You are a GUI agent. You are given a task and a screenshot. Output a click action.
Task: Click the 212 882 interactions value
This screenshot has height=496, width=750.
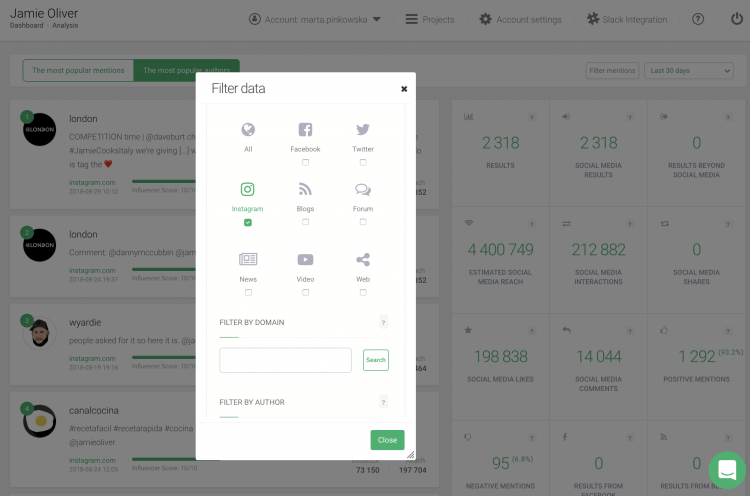(598, 250)
